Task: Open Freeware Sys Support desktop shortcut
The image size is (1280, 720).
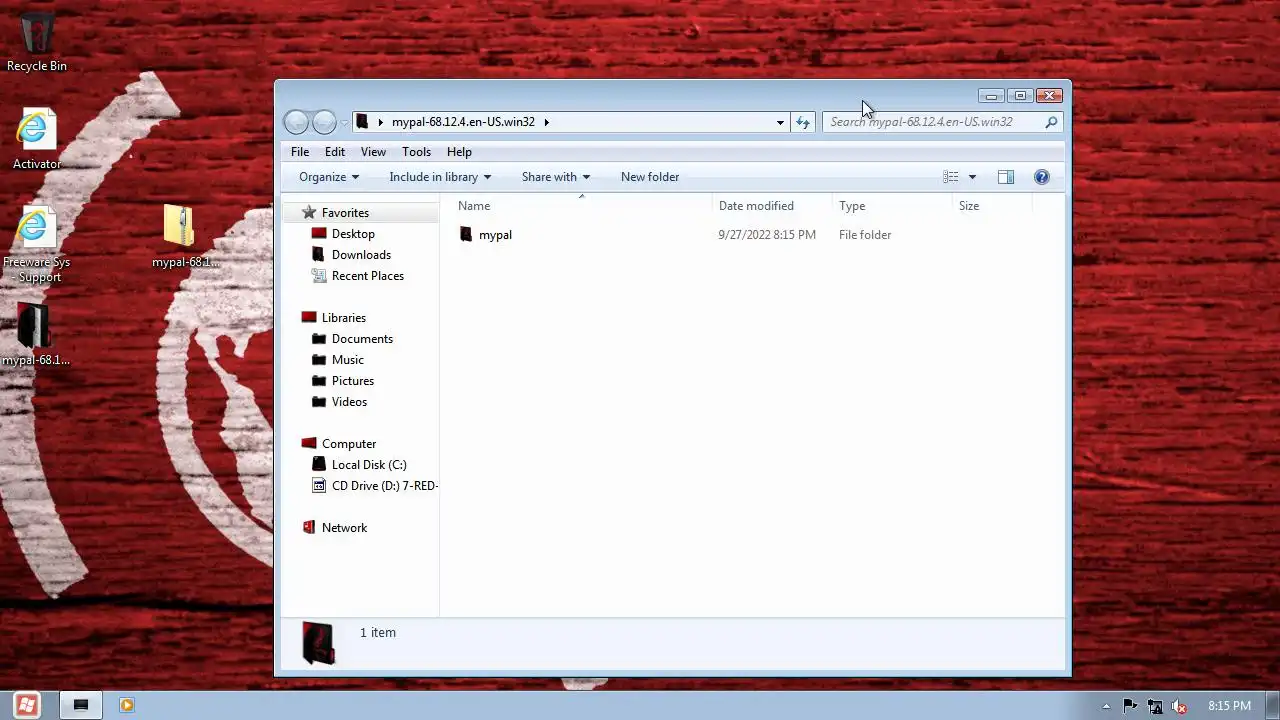Action: tap(36, 245)
